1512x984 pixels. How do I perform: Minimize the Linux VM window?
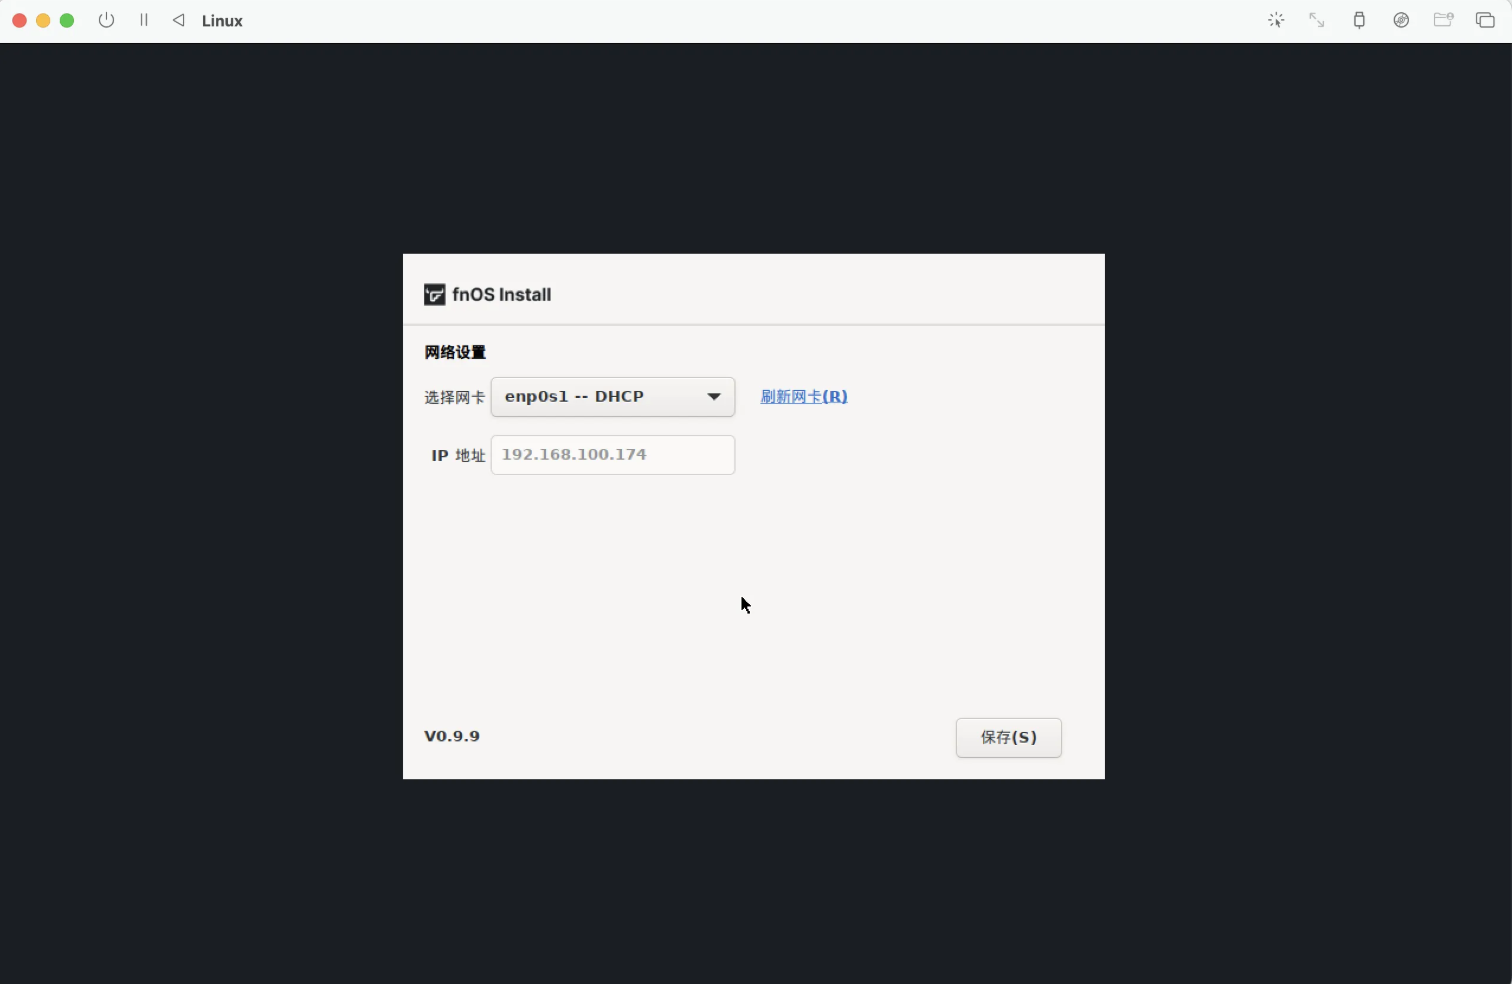43,20
